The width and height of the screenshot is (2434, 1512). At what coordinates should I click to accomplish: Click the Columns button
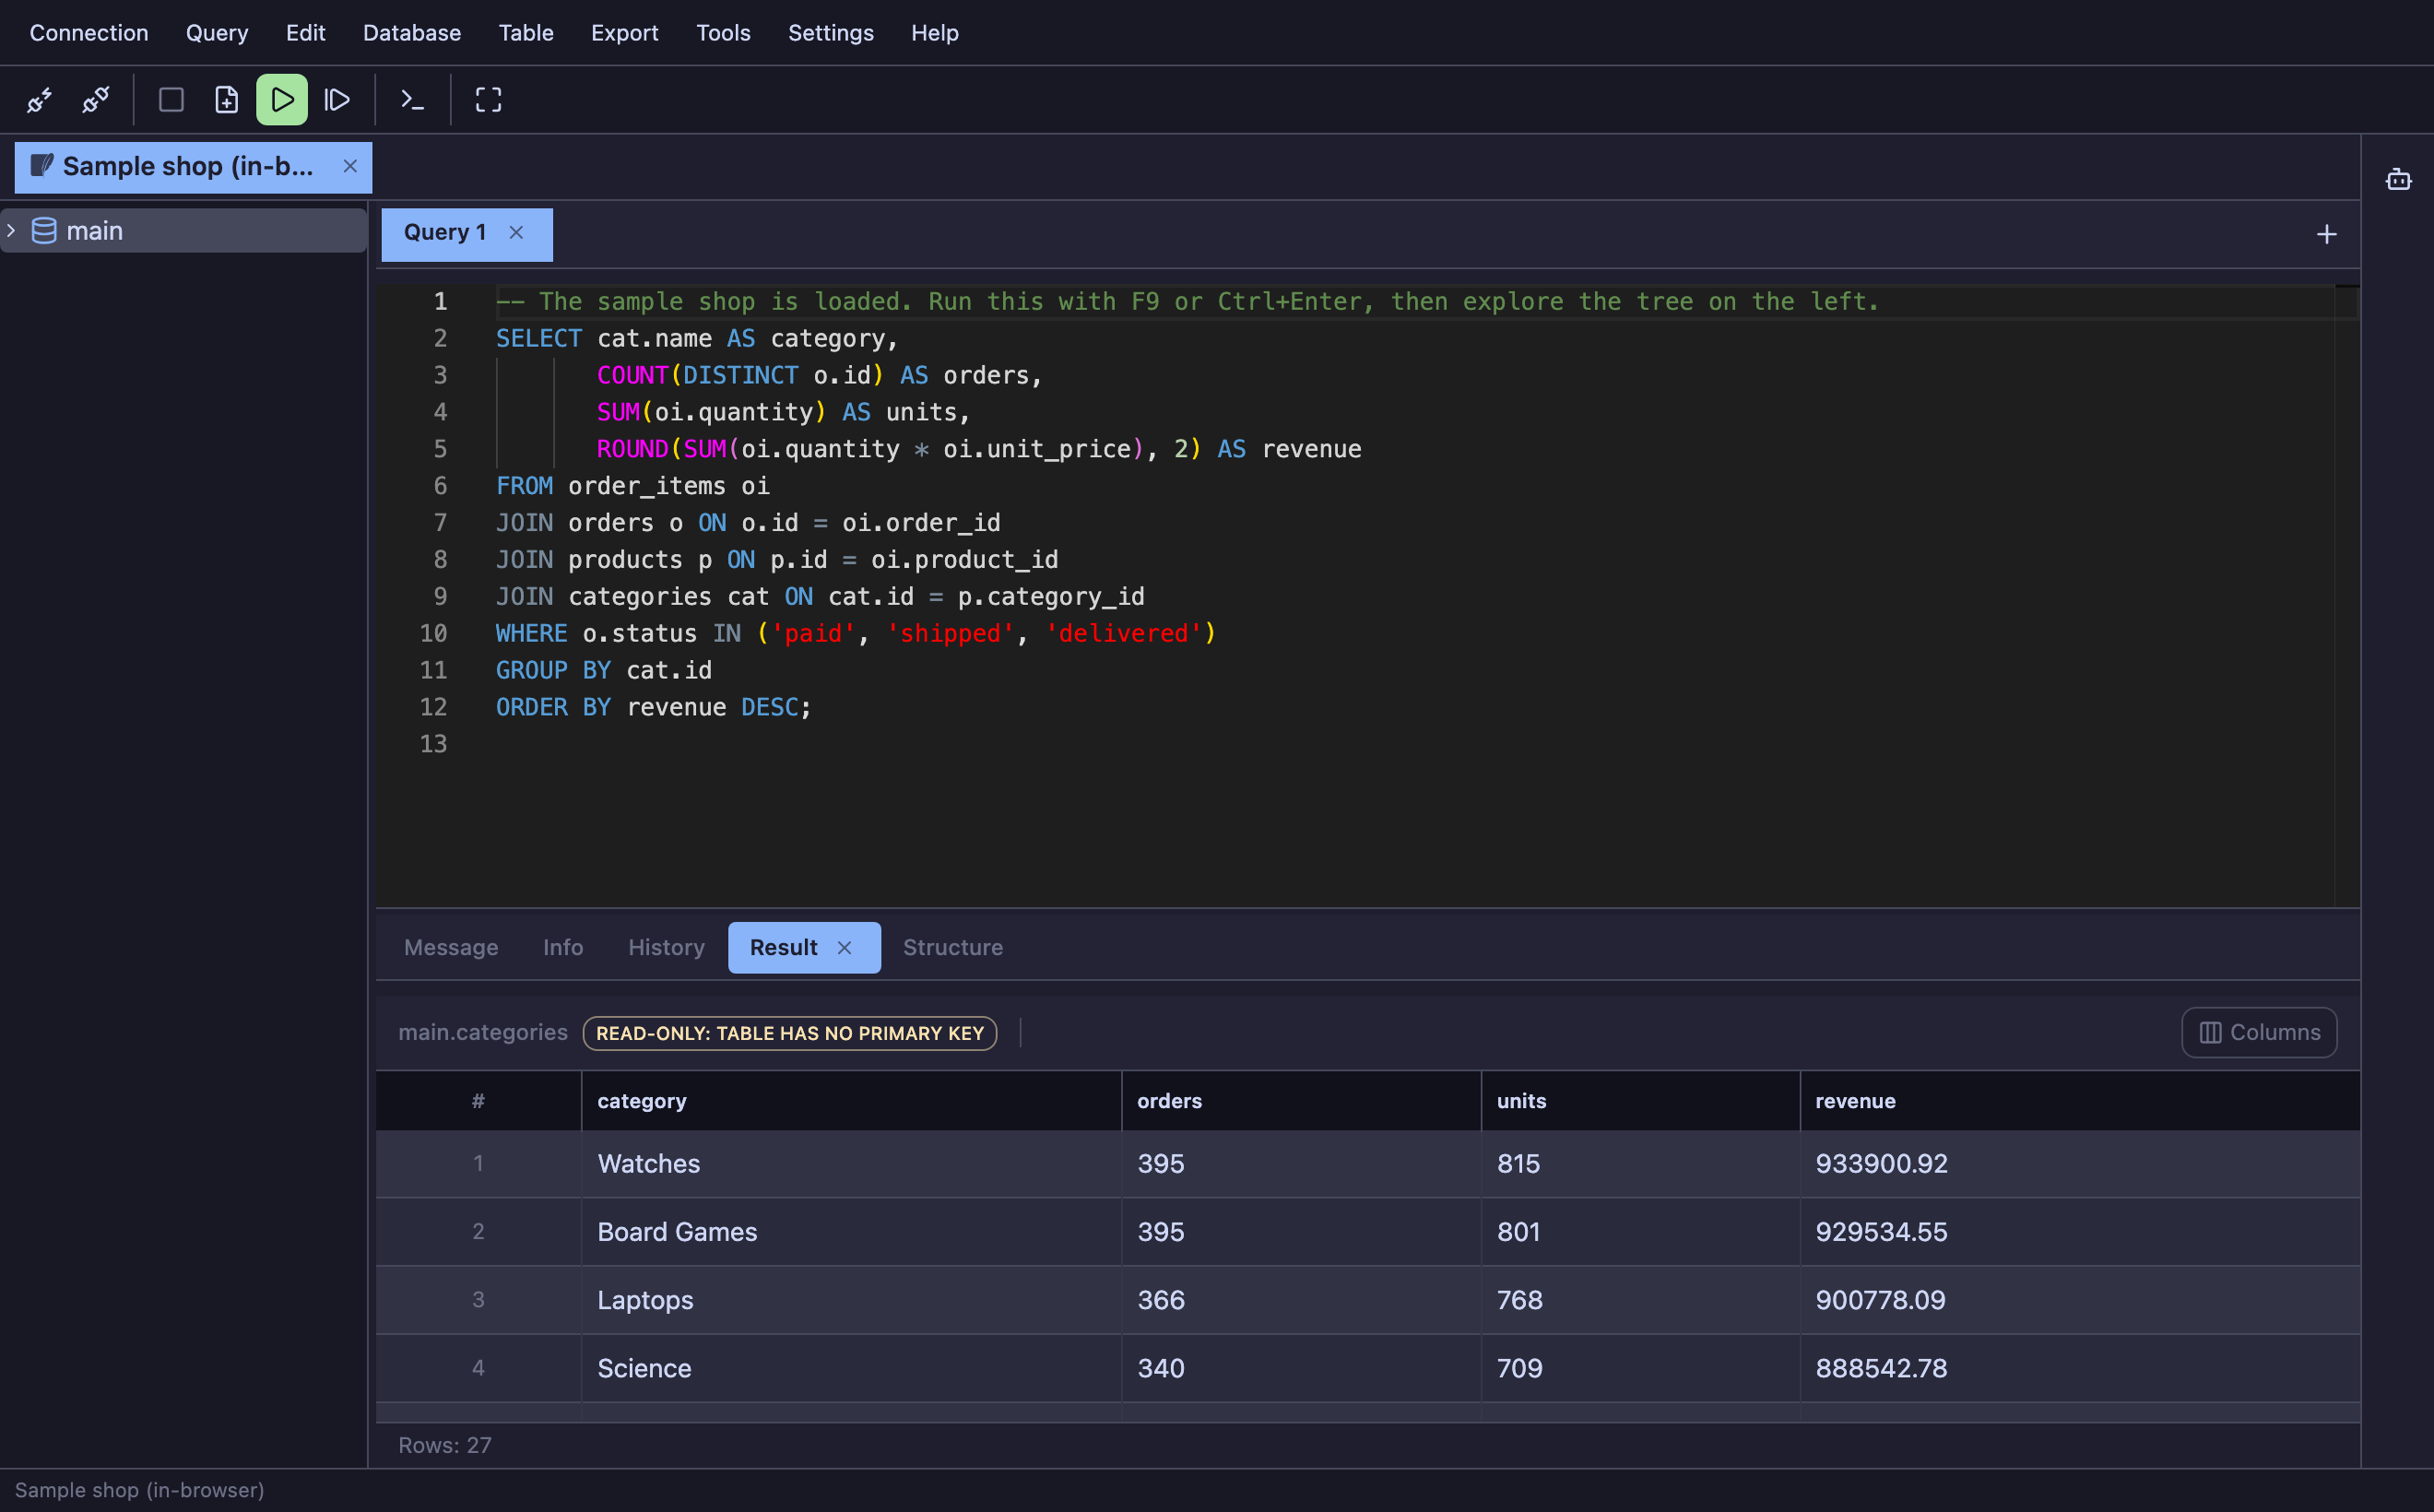click(2259, 1032)
